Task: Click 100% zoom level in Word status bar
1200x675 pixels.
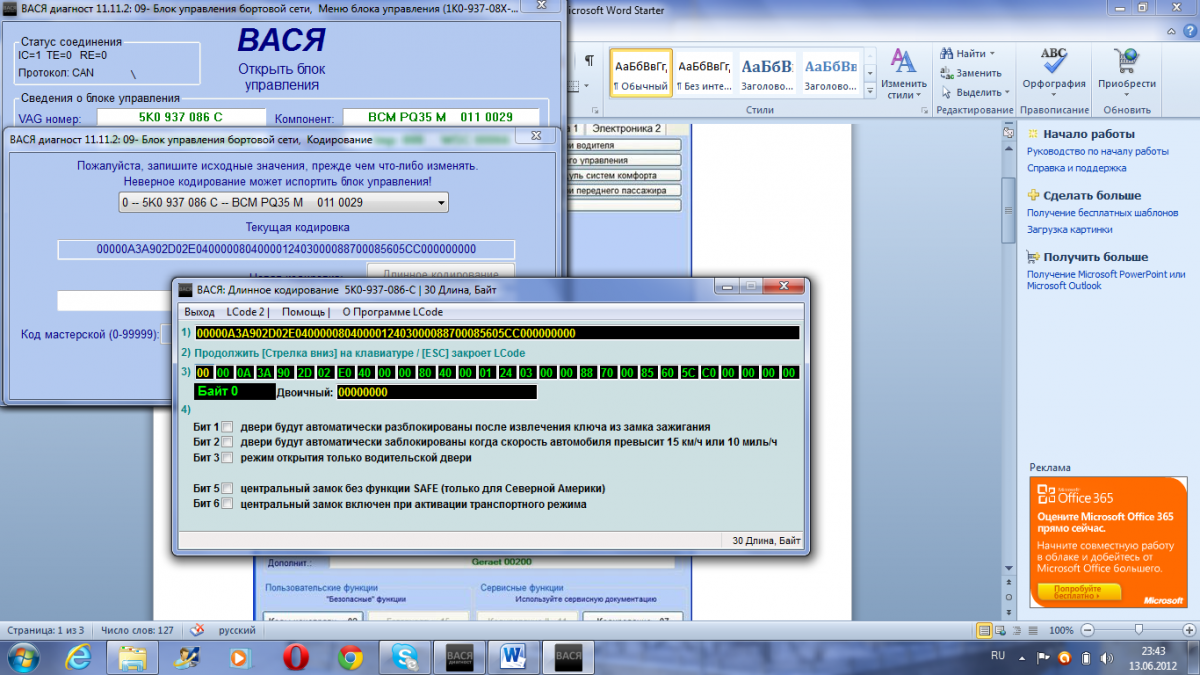Action: click(1061, 631)
